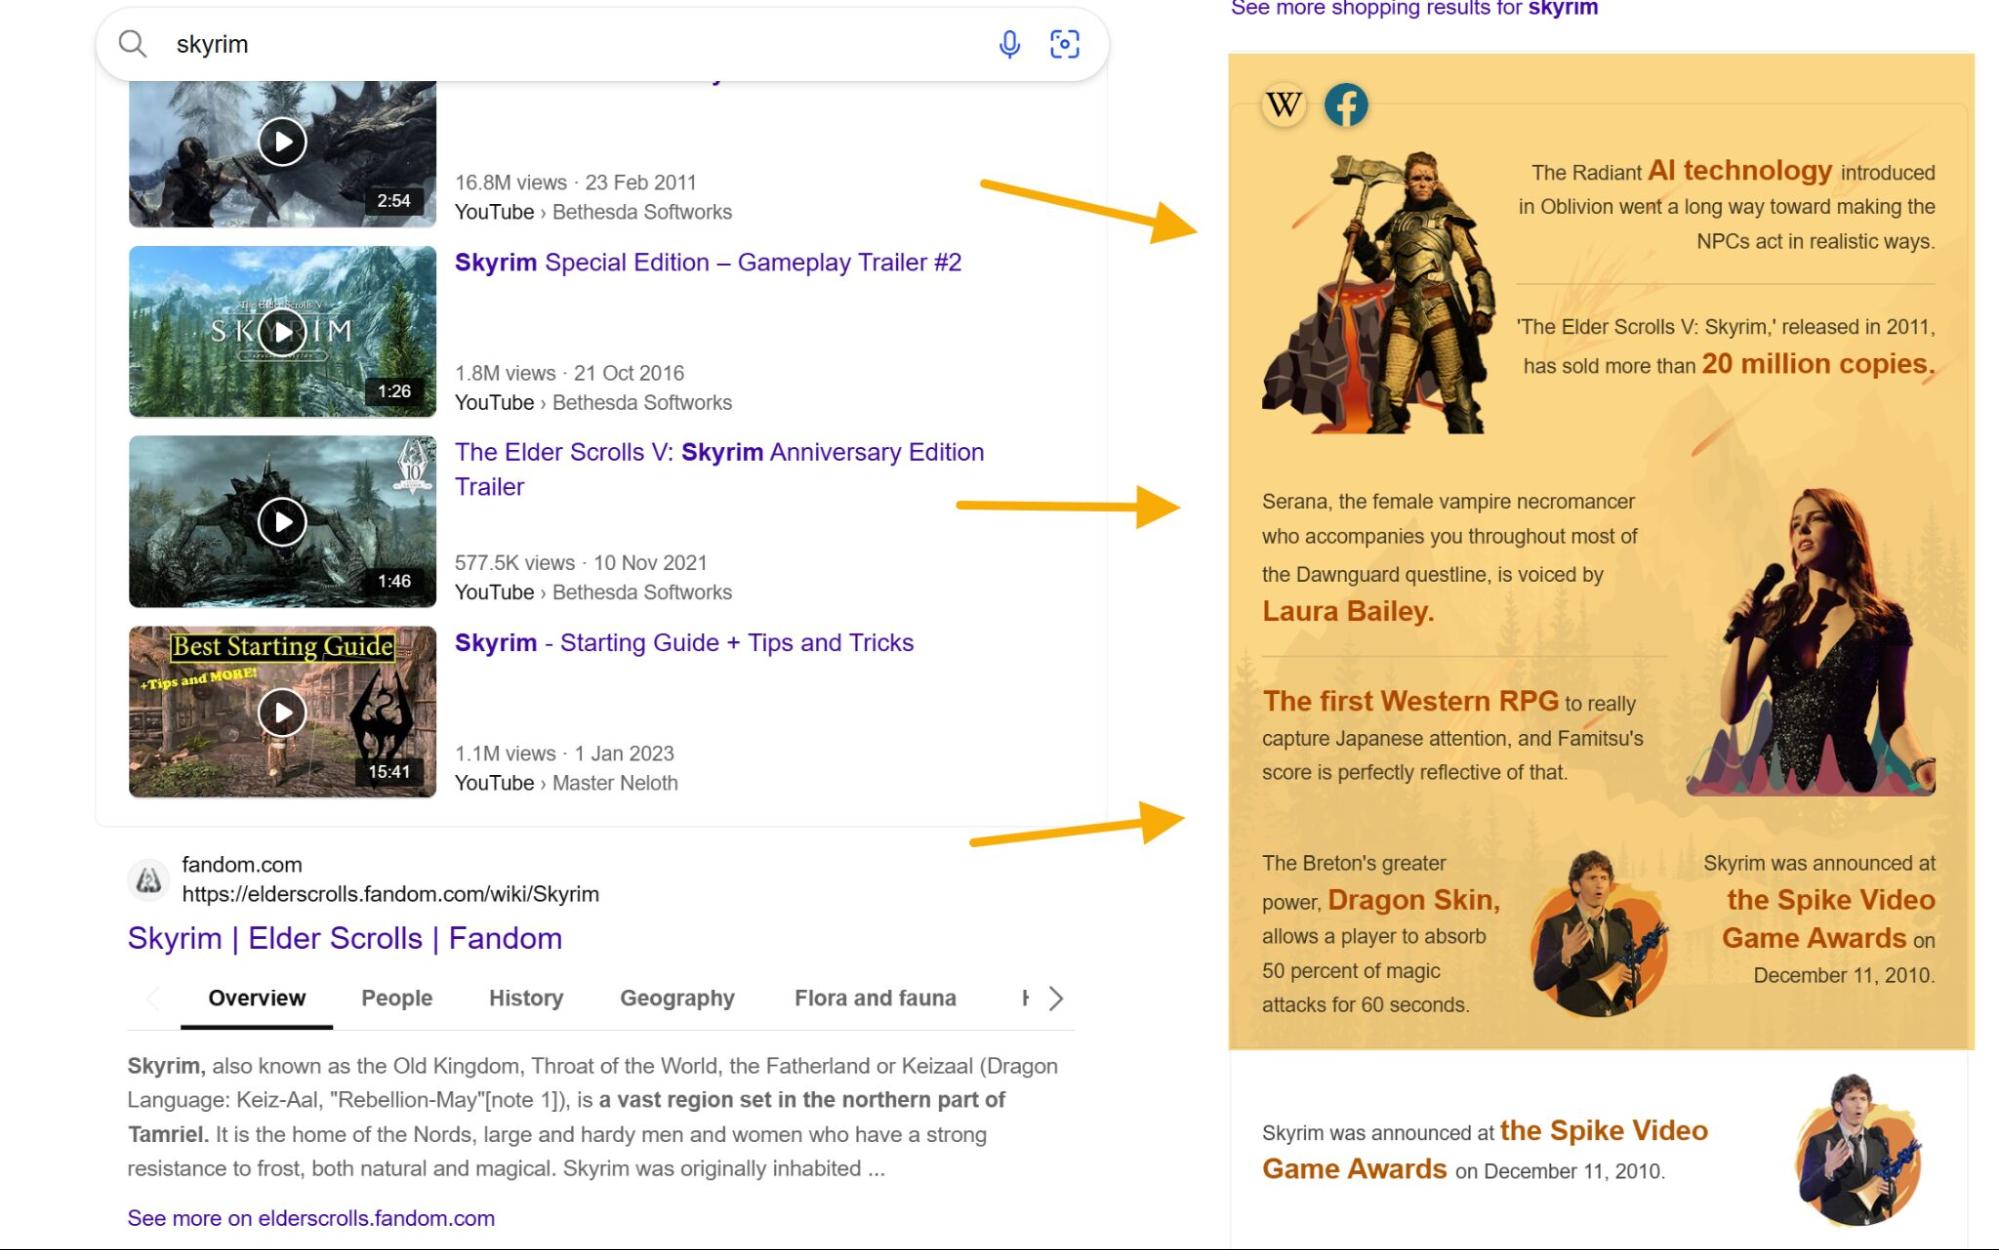Click the fandom.com favicon icon
Screen dimensions: 1999x1250
click(148, 877)
